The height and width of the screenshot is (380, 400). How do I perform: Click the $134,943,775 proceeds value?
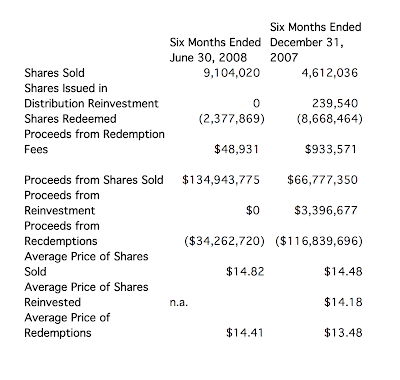tap(221, 180)
